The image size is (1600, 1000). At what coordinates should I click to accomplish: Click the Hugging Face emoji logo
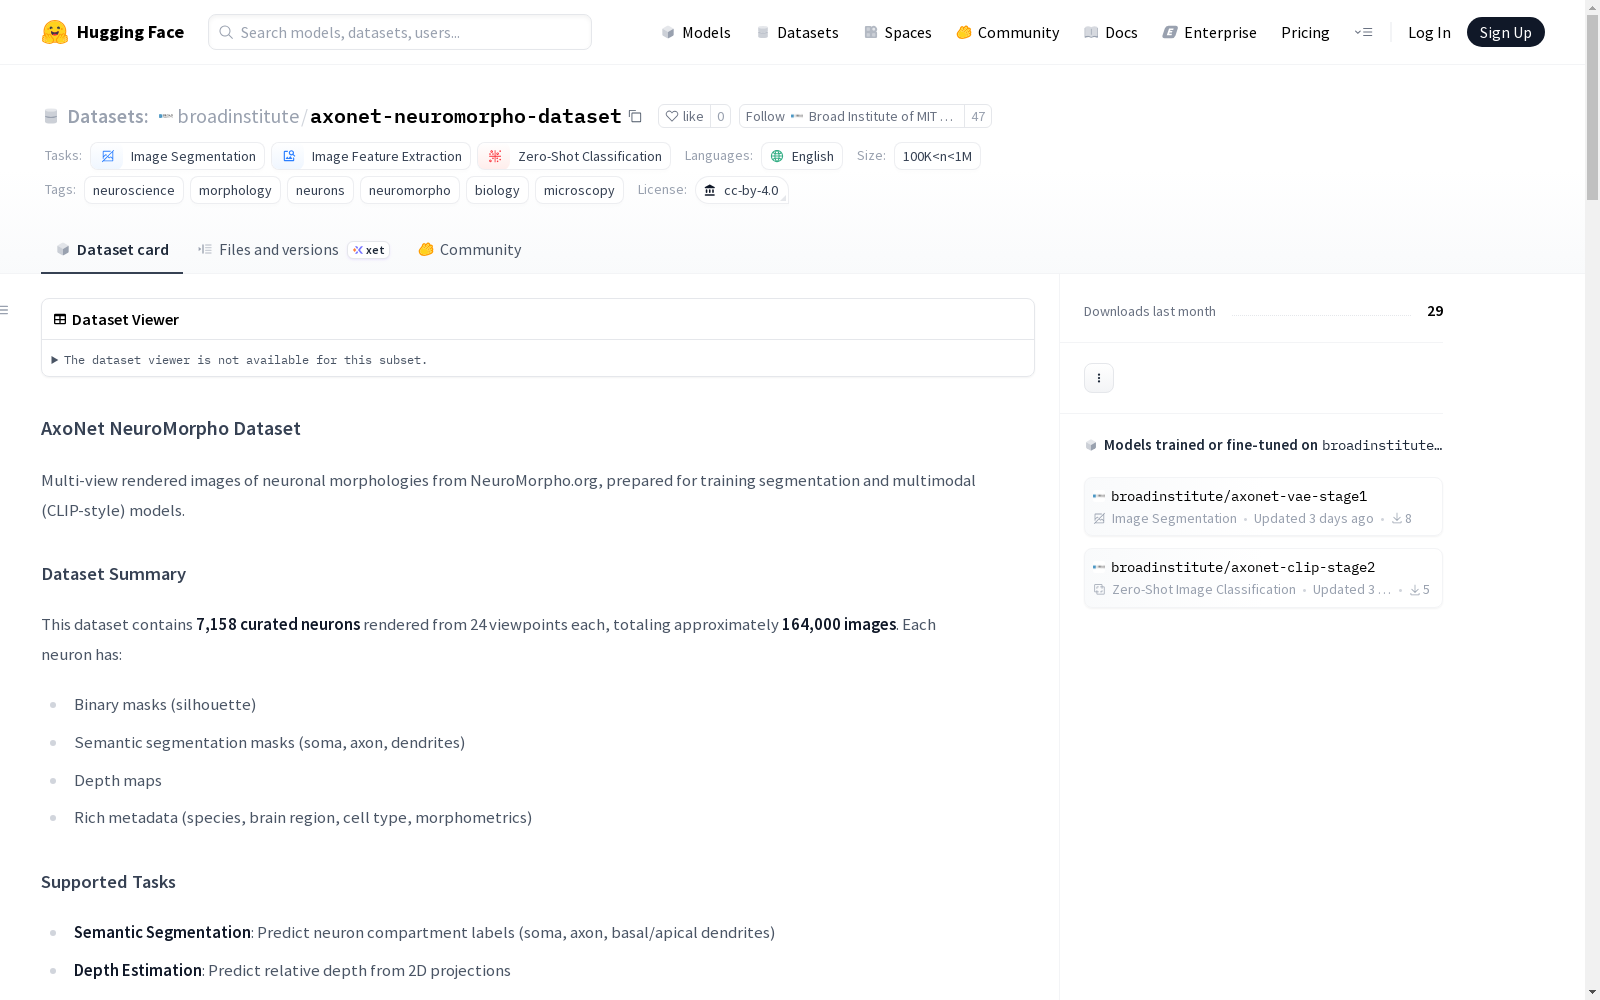point(55,32)
